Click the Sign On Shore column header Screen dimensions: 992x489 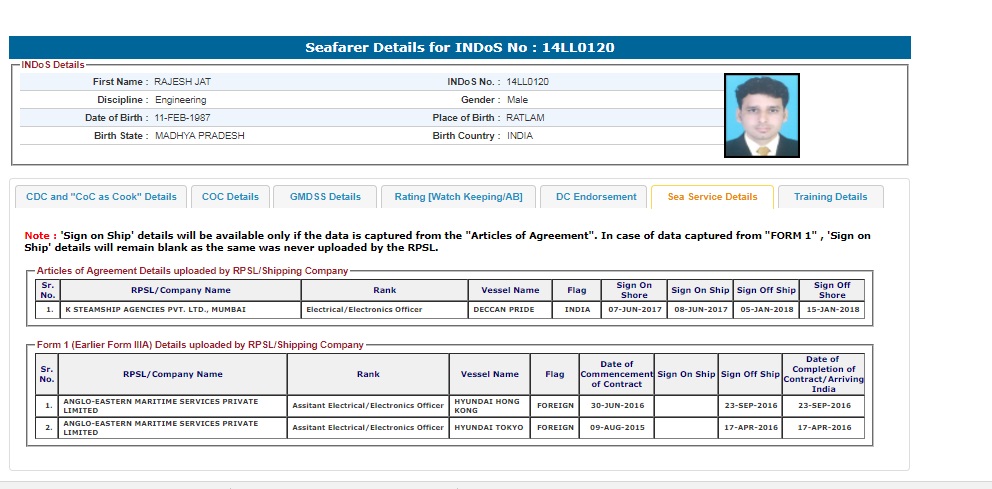pyautogui.click(x=634, y=290)
